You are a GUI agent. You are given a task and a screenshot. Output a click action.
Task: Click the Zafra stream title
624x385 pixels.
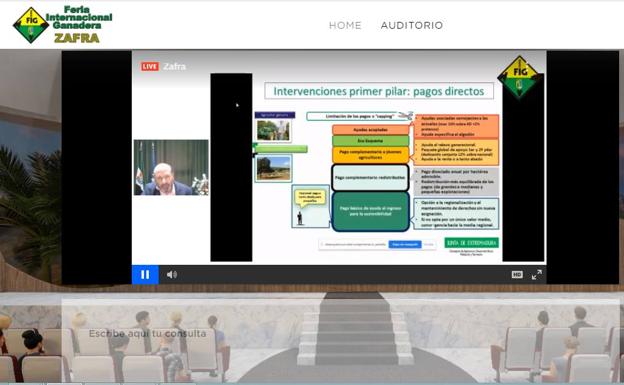click(x=174, y=66)
